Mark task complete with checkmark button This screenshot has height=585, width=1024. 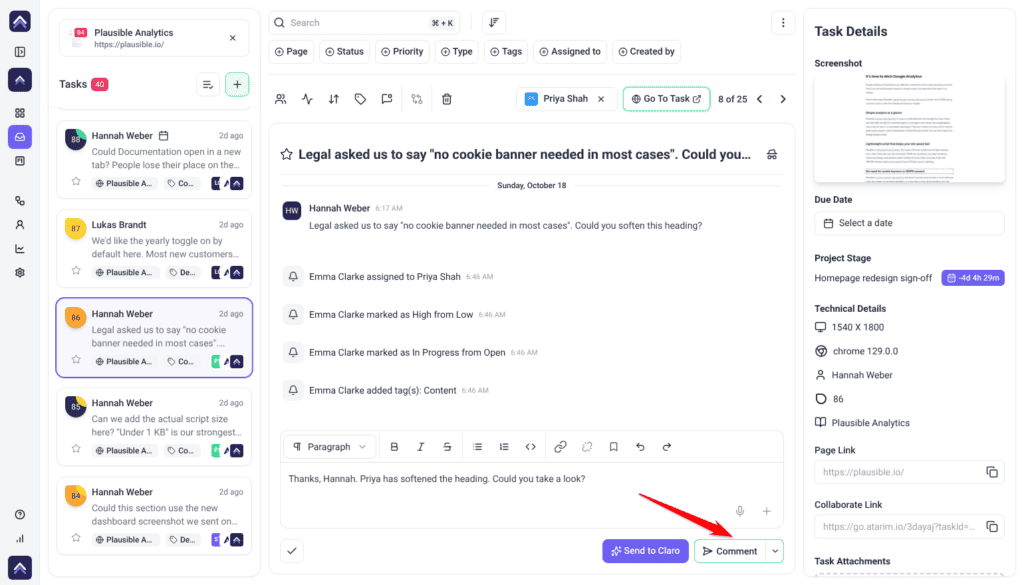point(292,551)
